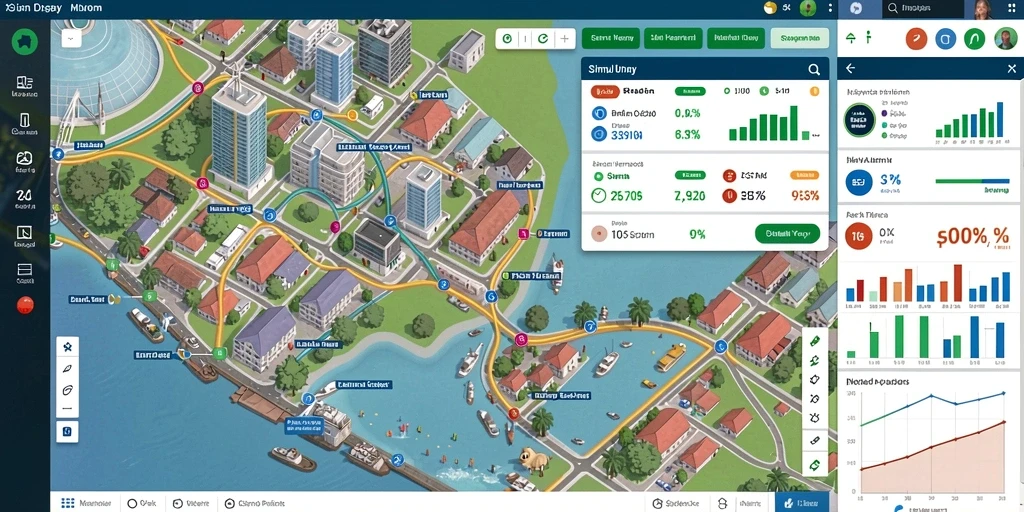Toggle the green radio dot beside 1100
Viewport: 1024px width, 512px height.
coord(727,91)
